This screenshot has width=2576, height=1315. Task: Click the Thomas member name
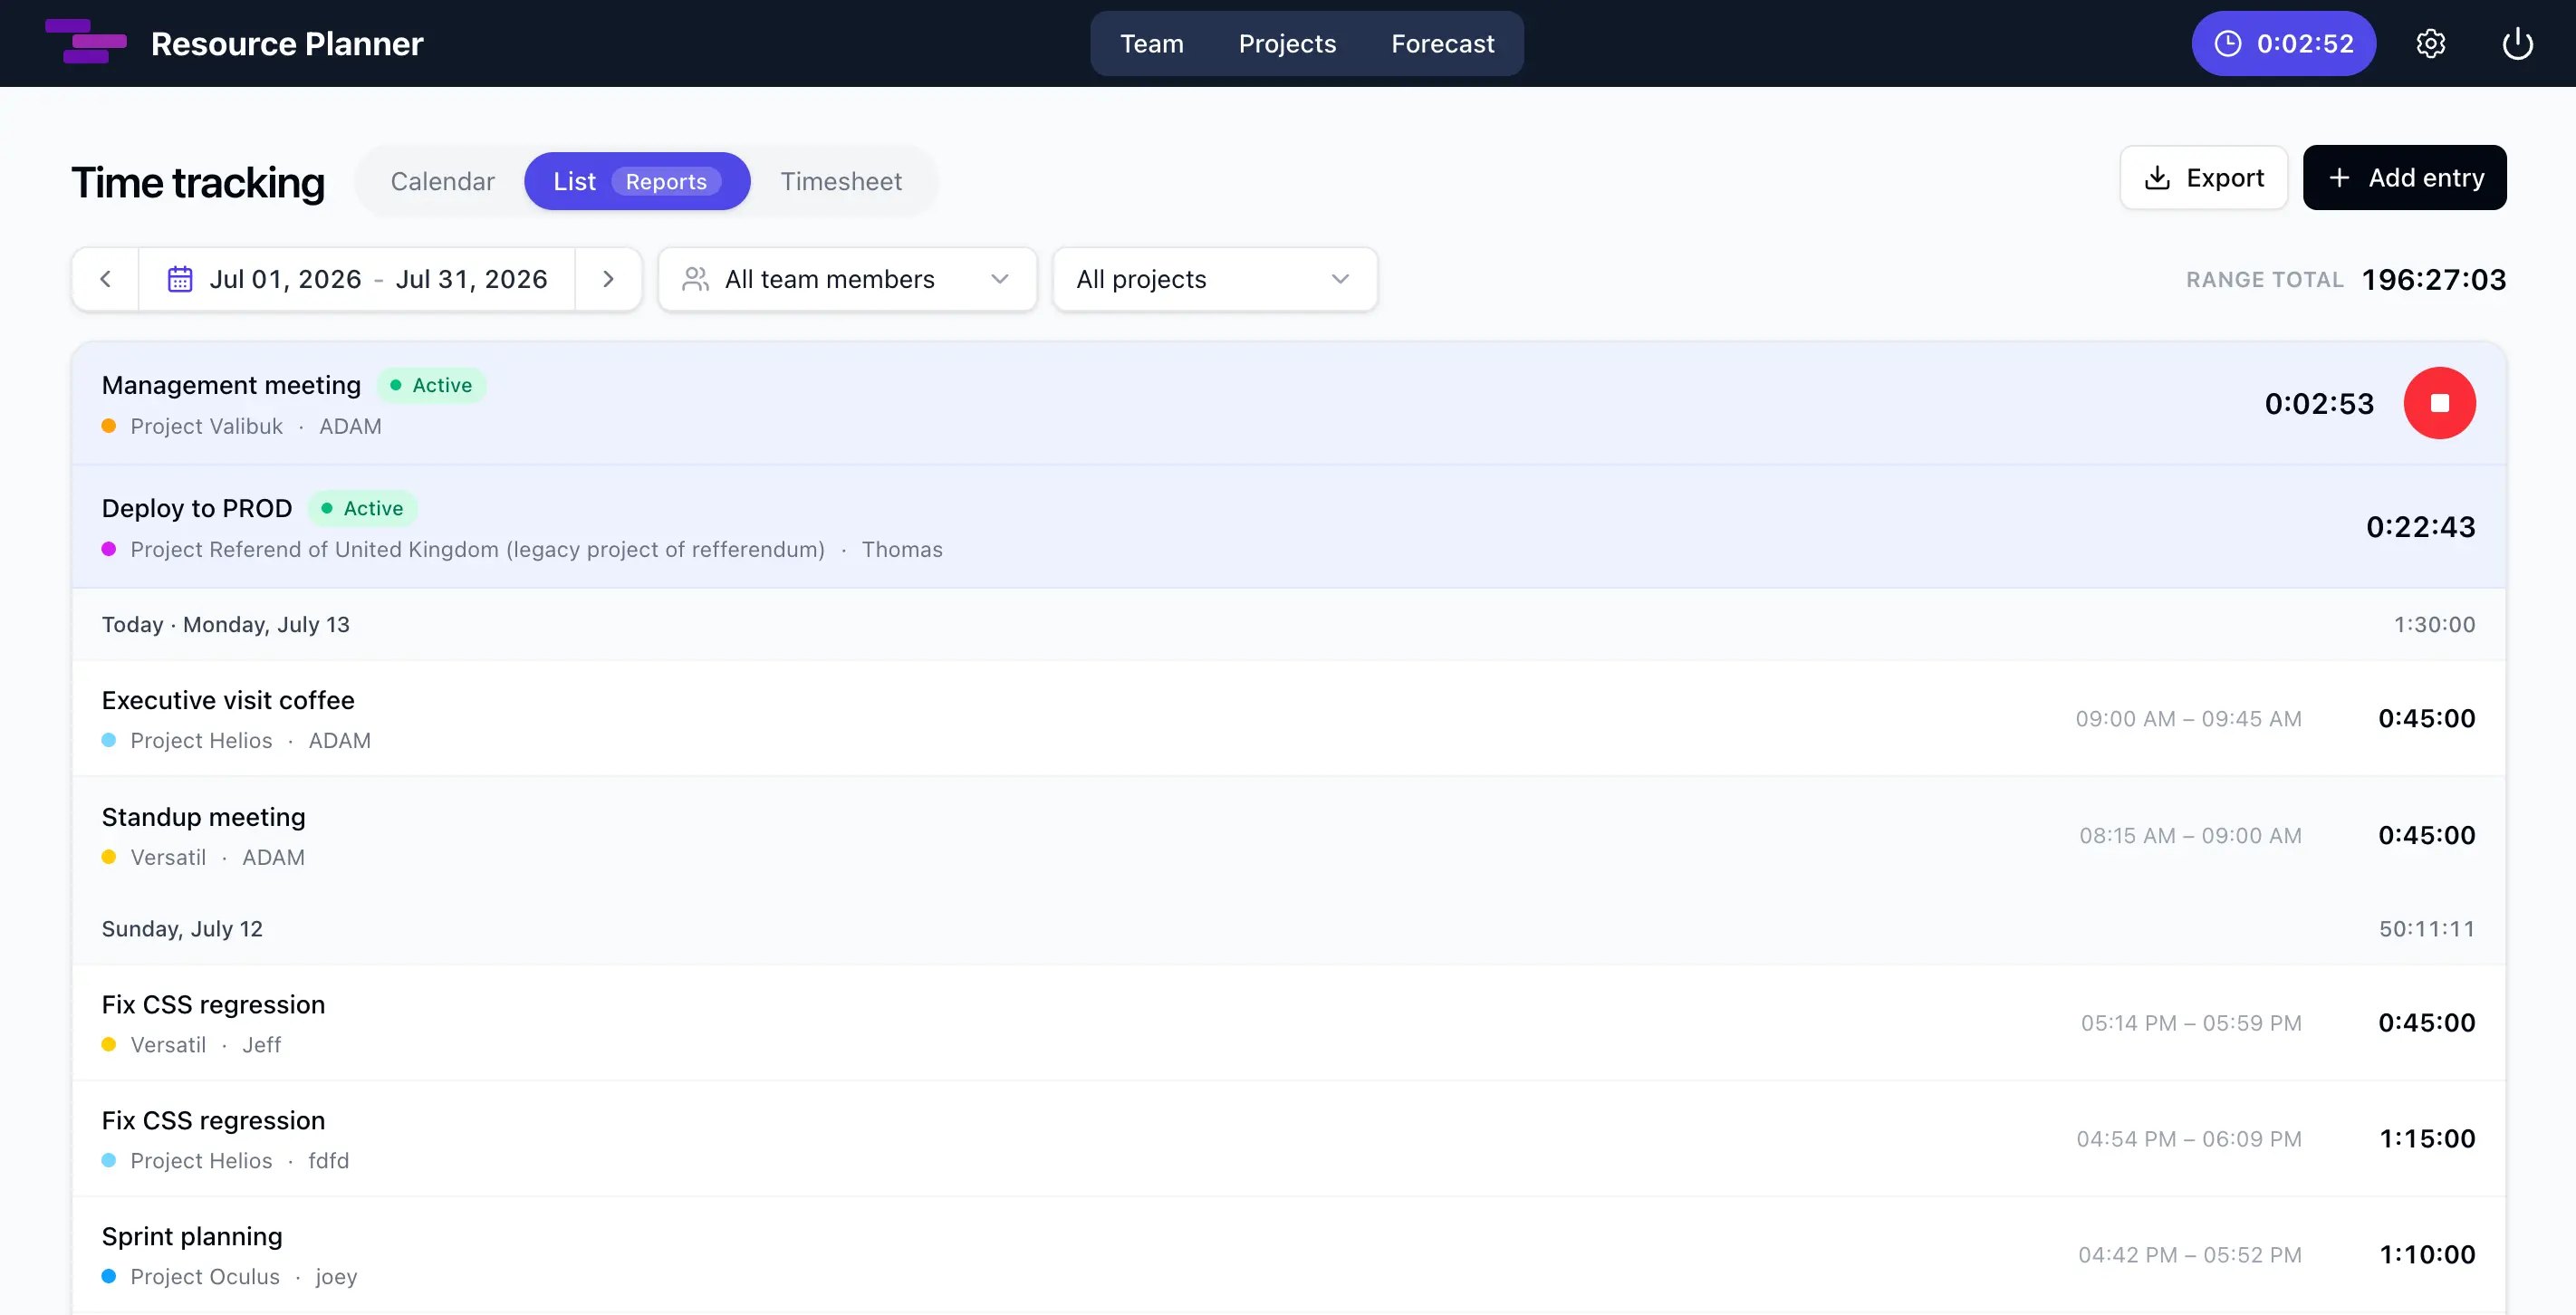point(902,549)
